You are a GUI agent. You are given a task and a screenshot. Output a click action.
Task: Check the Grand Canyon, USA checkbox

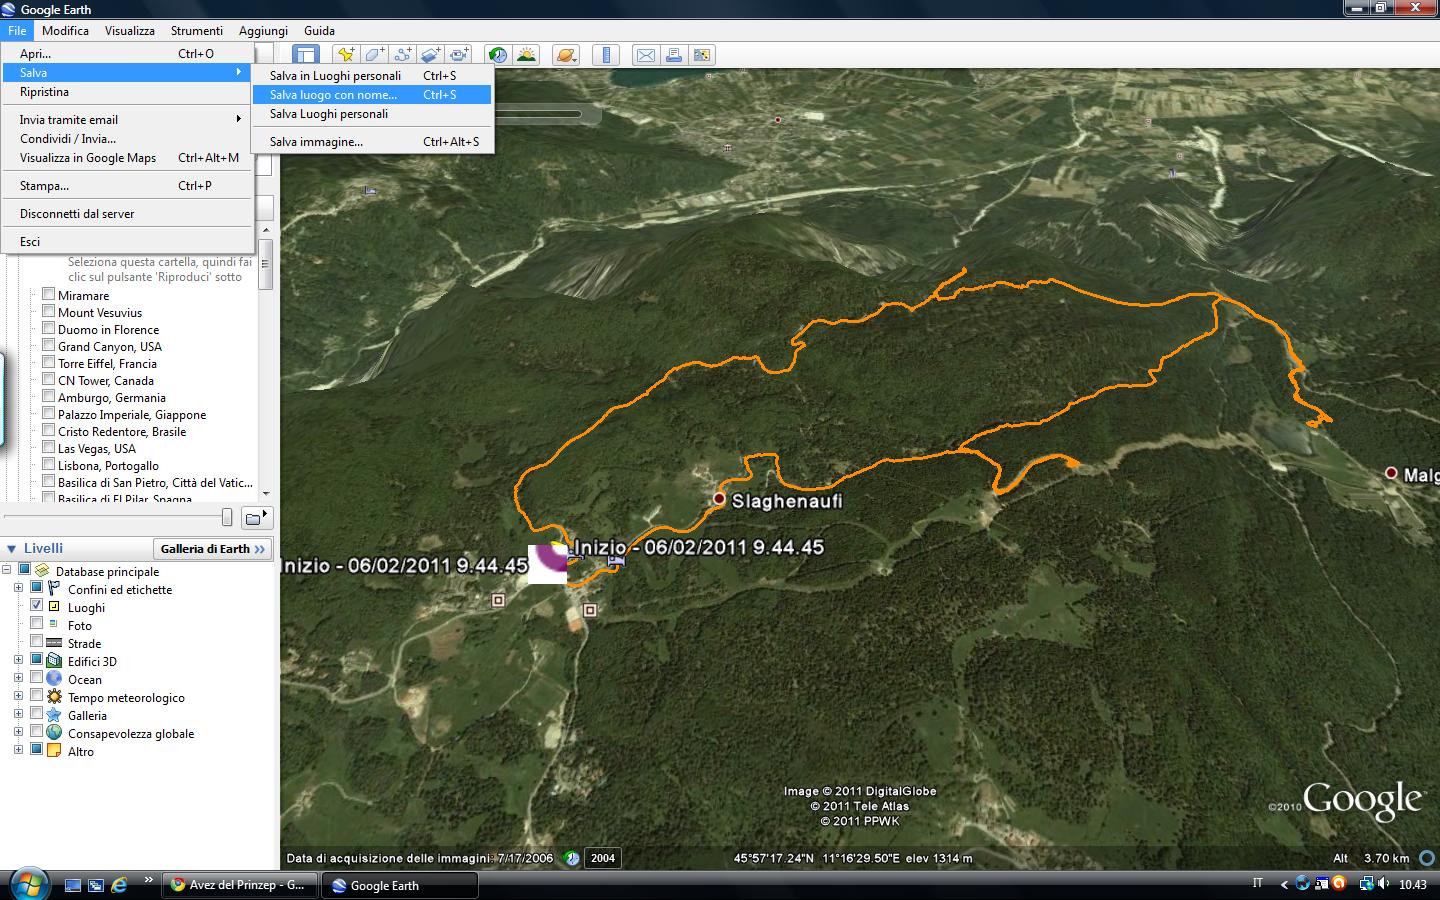tap(48, 346)
